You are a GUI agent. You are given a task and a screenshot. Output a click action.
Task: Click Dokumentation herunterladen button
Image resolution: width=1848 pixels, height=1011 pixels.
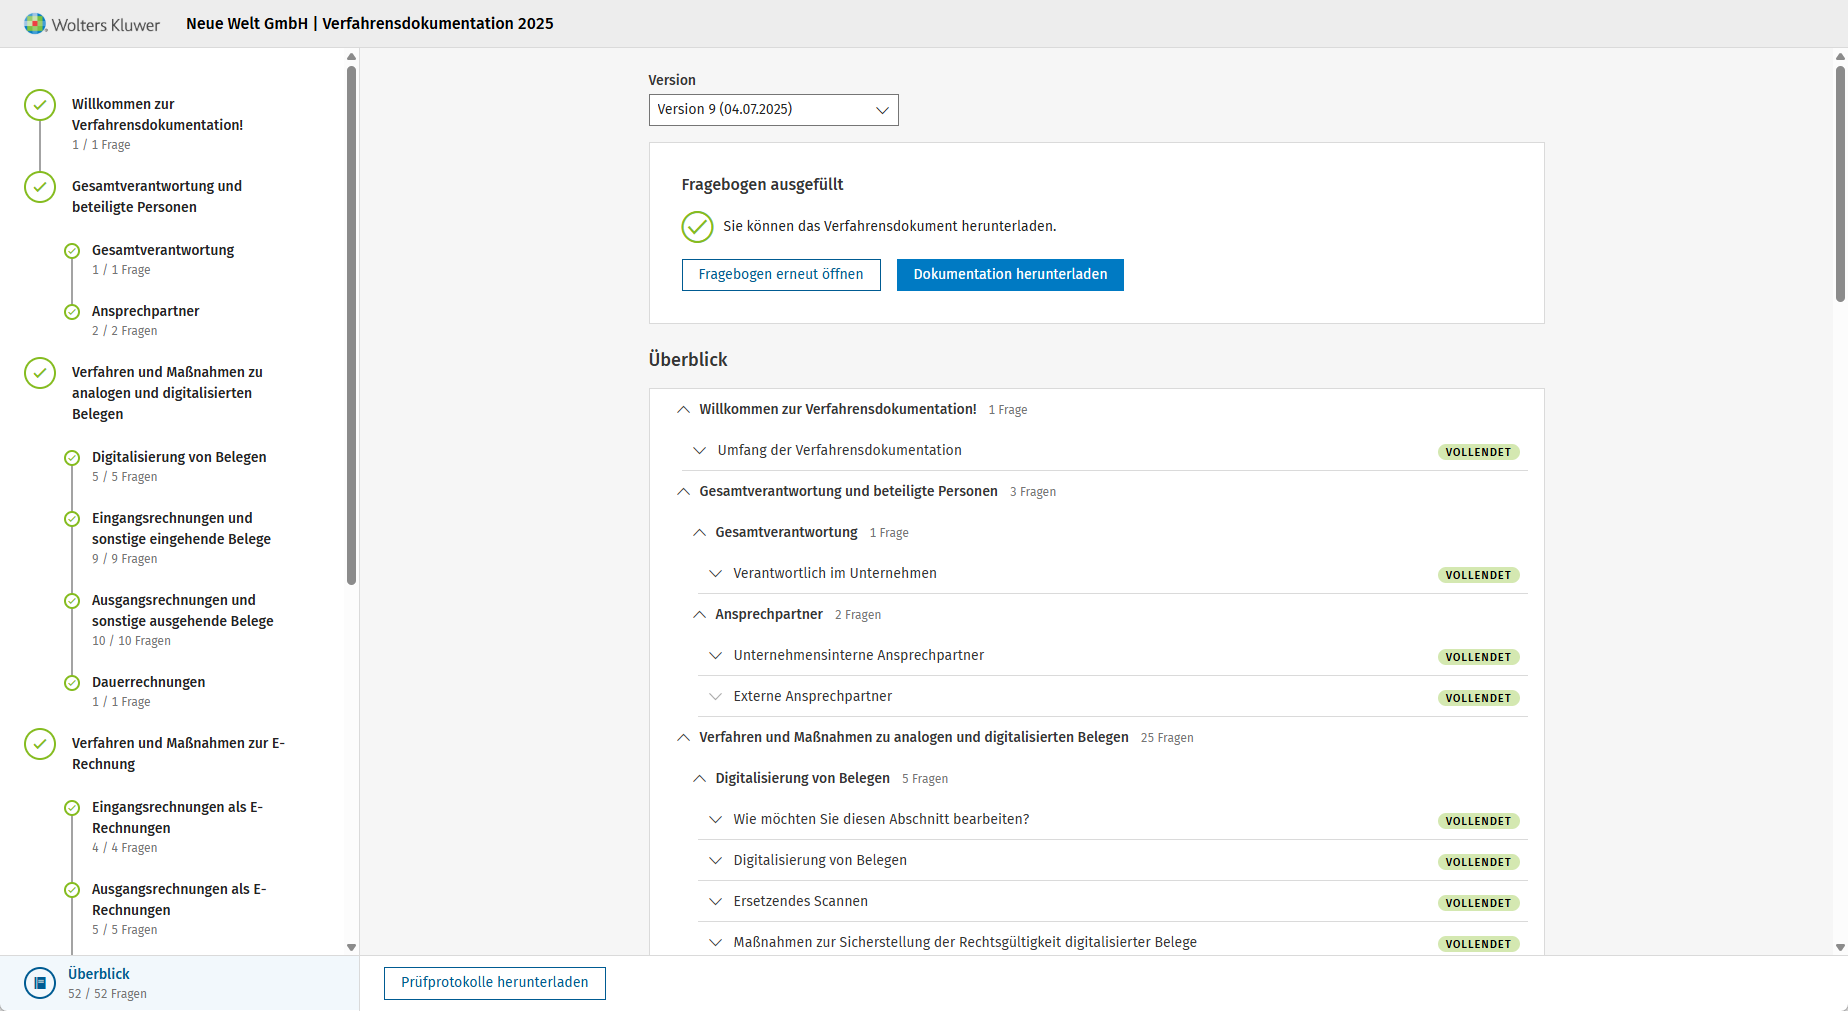(1010, 275)
